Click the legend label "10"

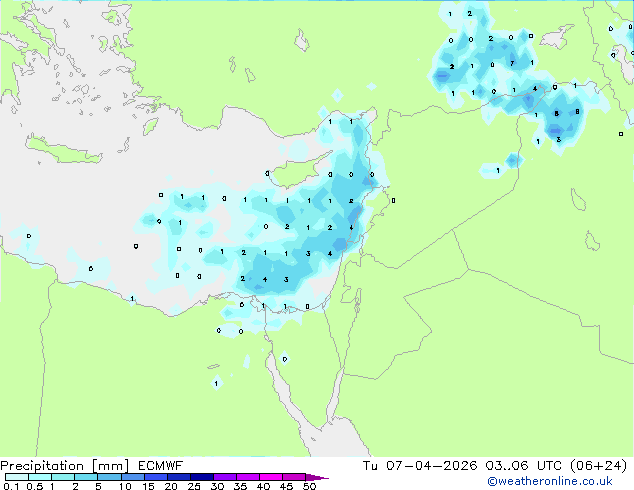click(125, 486)
